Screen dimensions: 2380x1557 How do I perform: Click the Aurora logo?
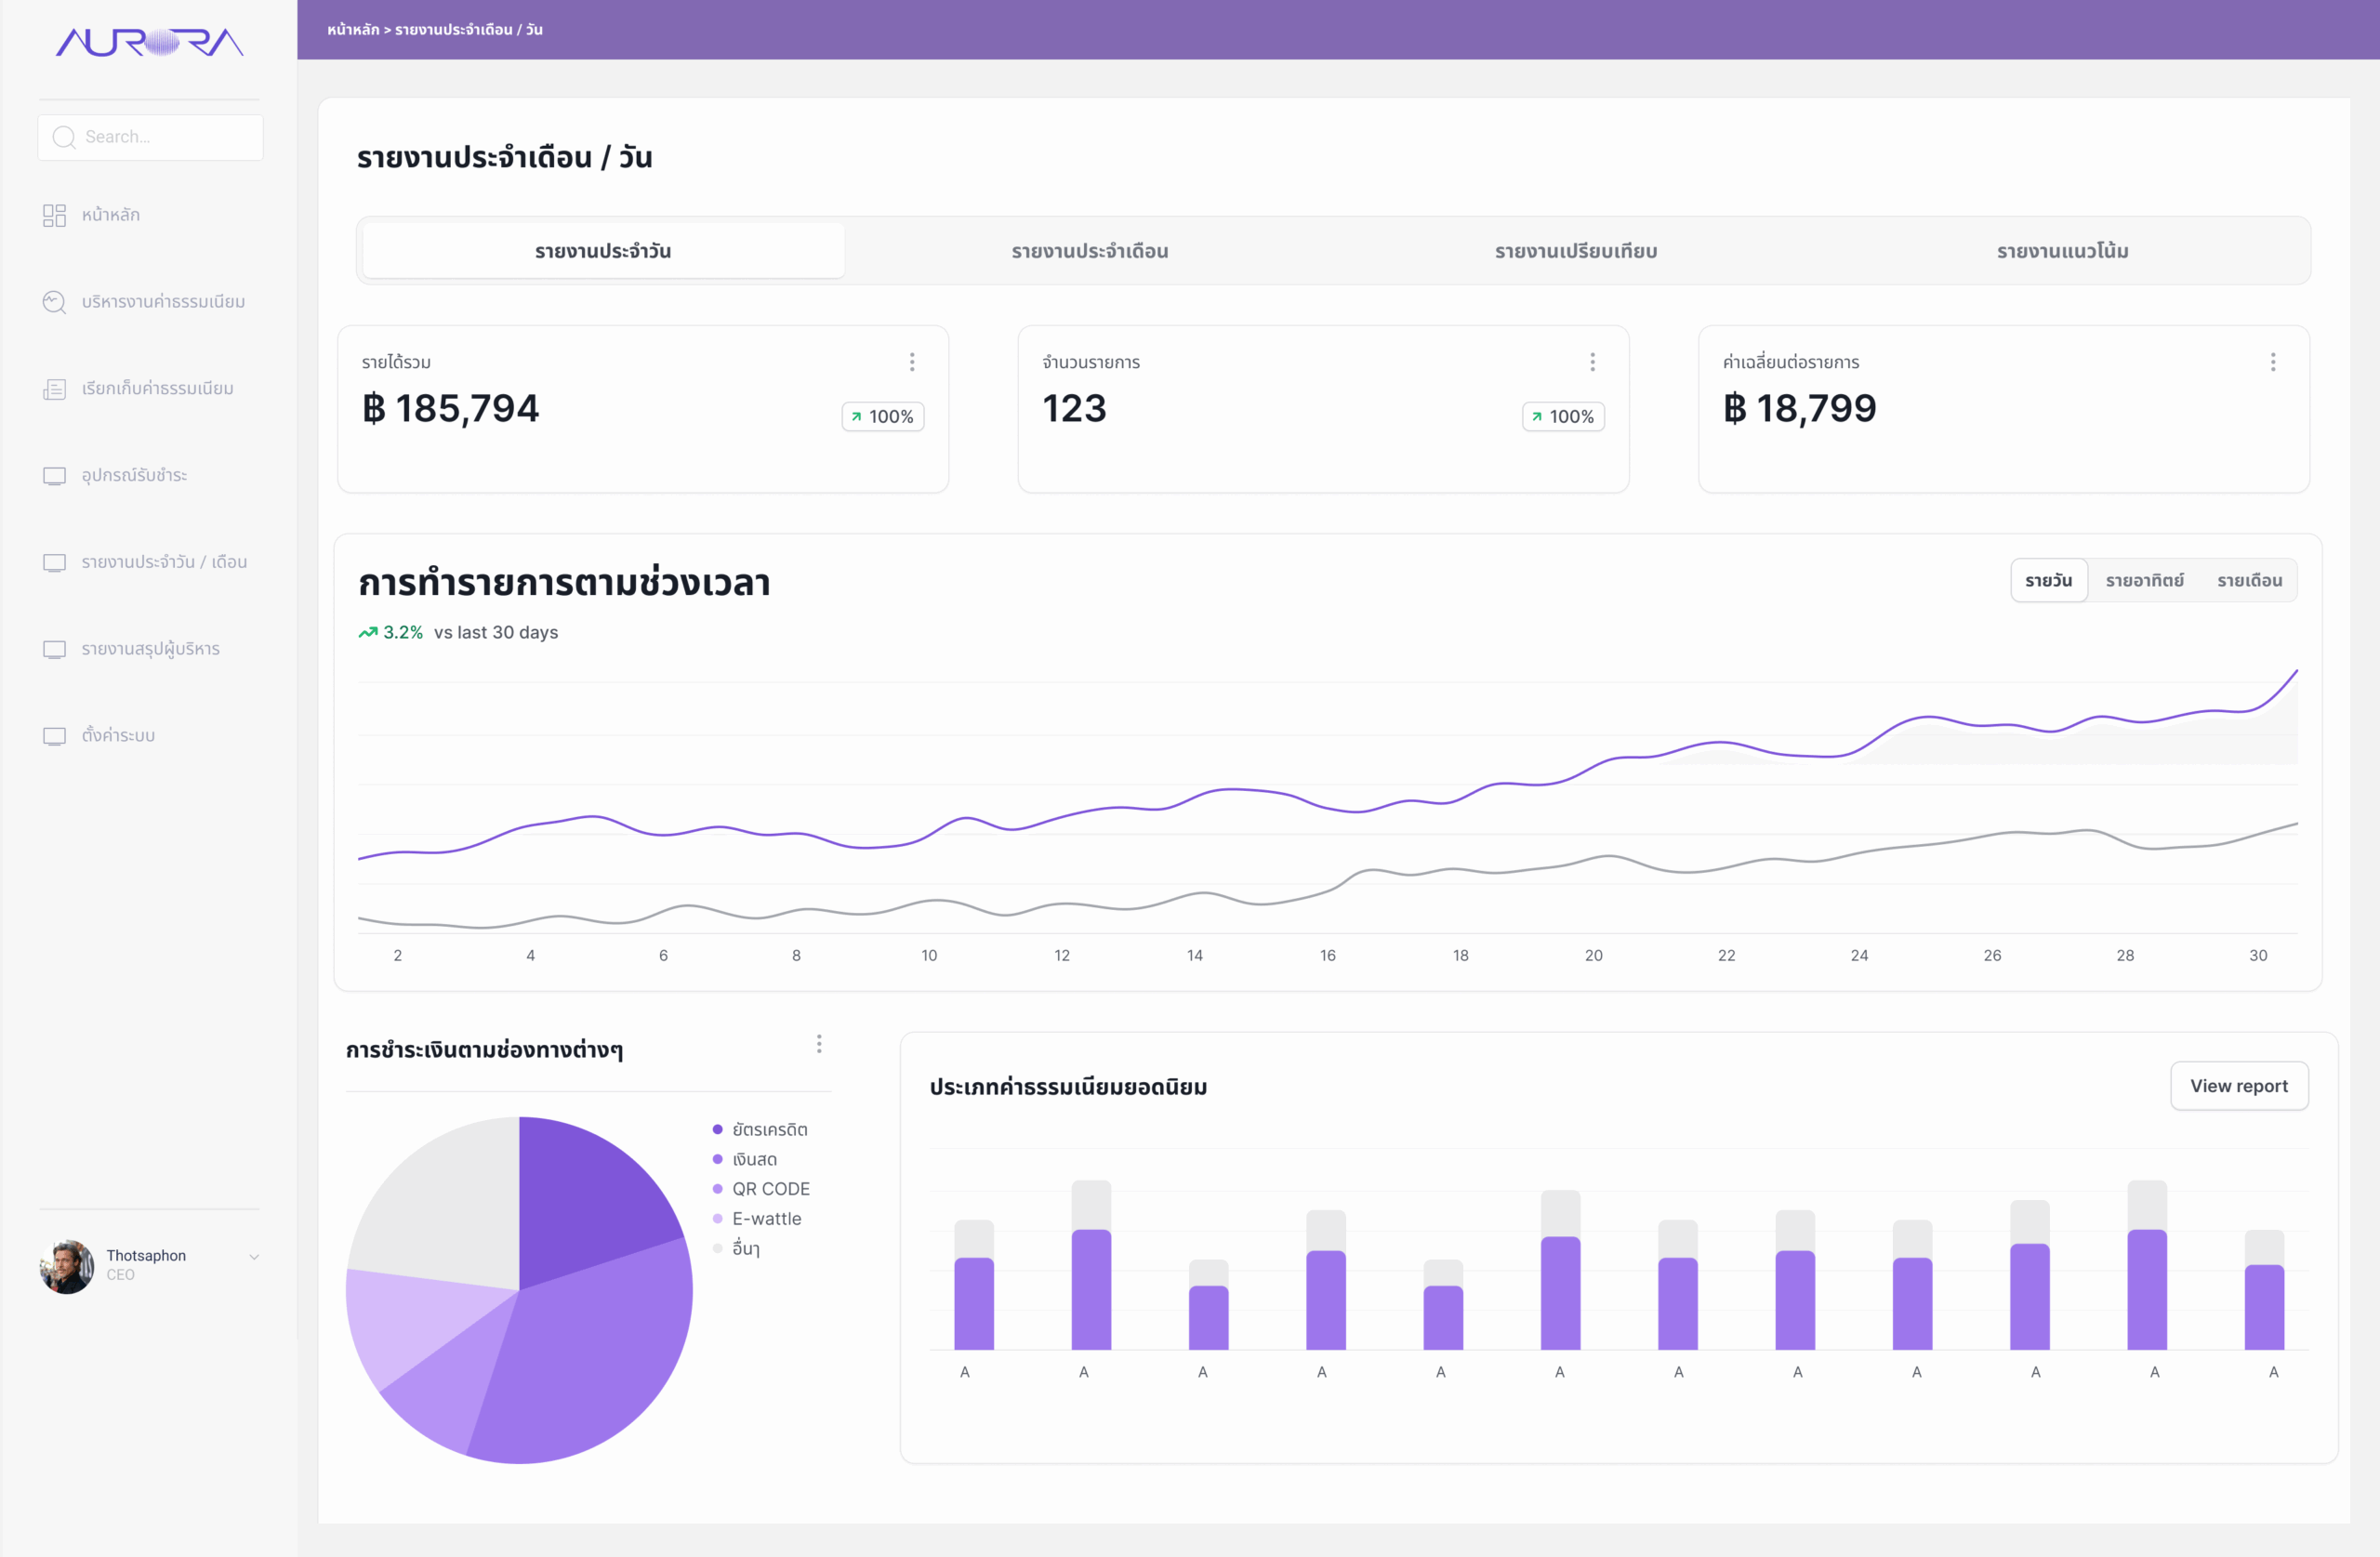pyautogui.click(x=150, y=42)
